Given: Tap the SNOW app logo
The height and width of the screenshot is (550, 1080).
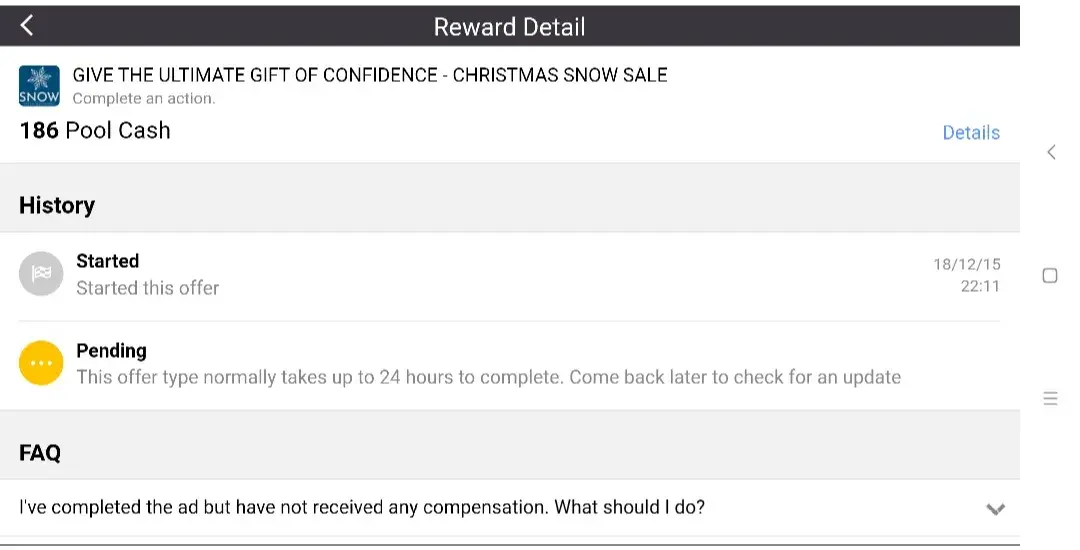Looking at the screenshot, I should pos(39,86).
